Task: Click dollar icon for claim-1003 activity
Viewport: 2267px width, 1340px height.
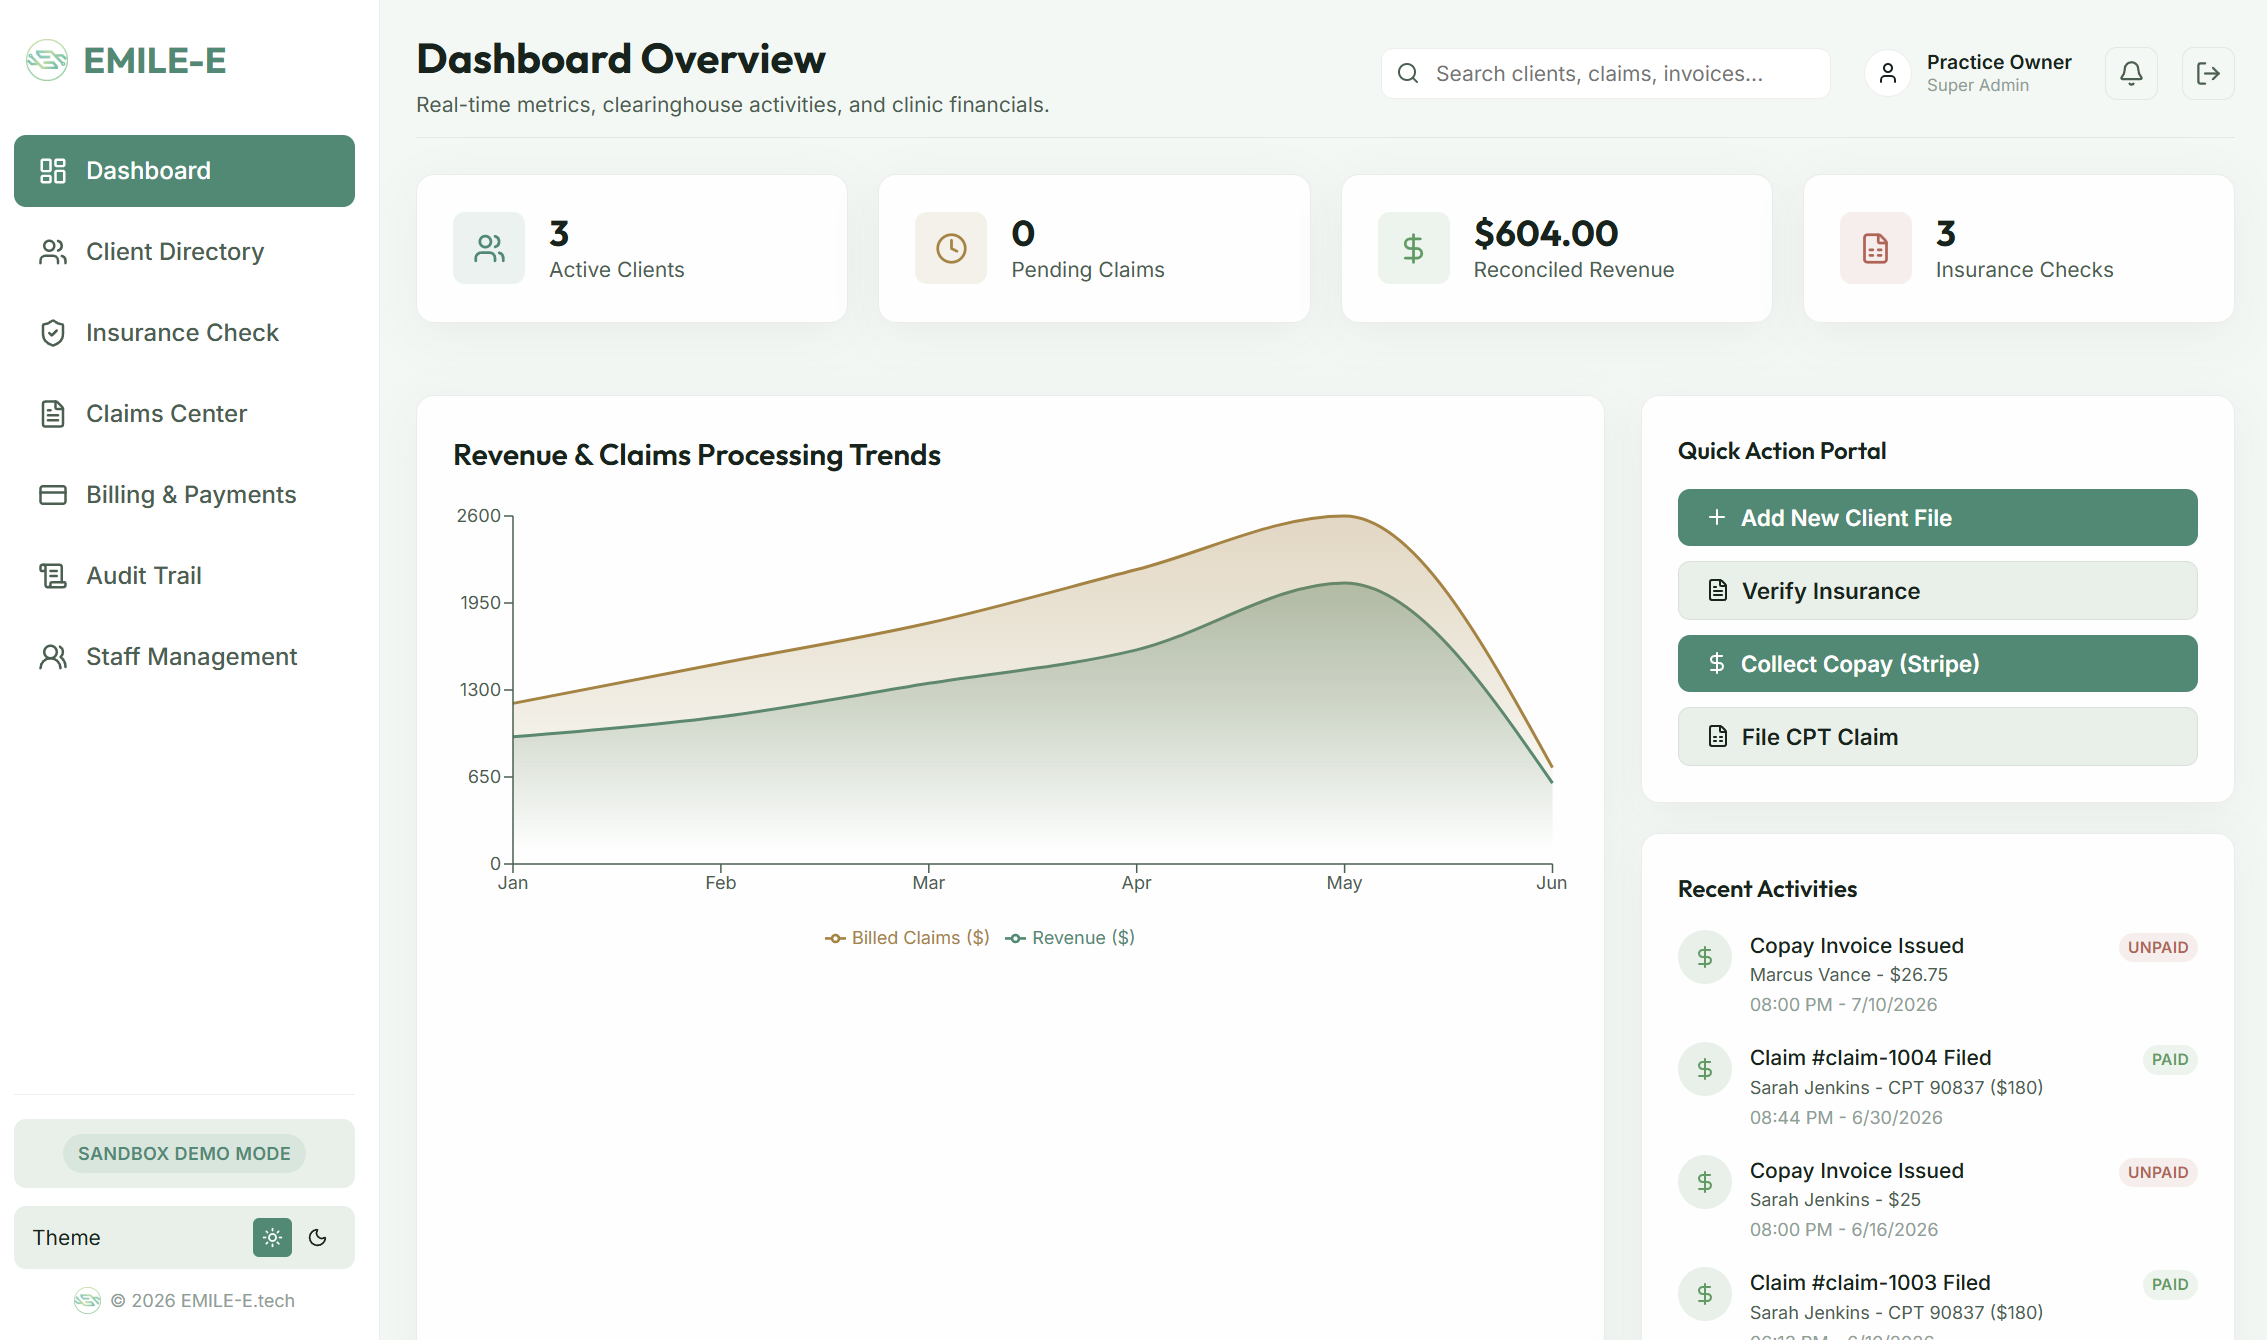Action: coord(1705,1295)
